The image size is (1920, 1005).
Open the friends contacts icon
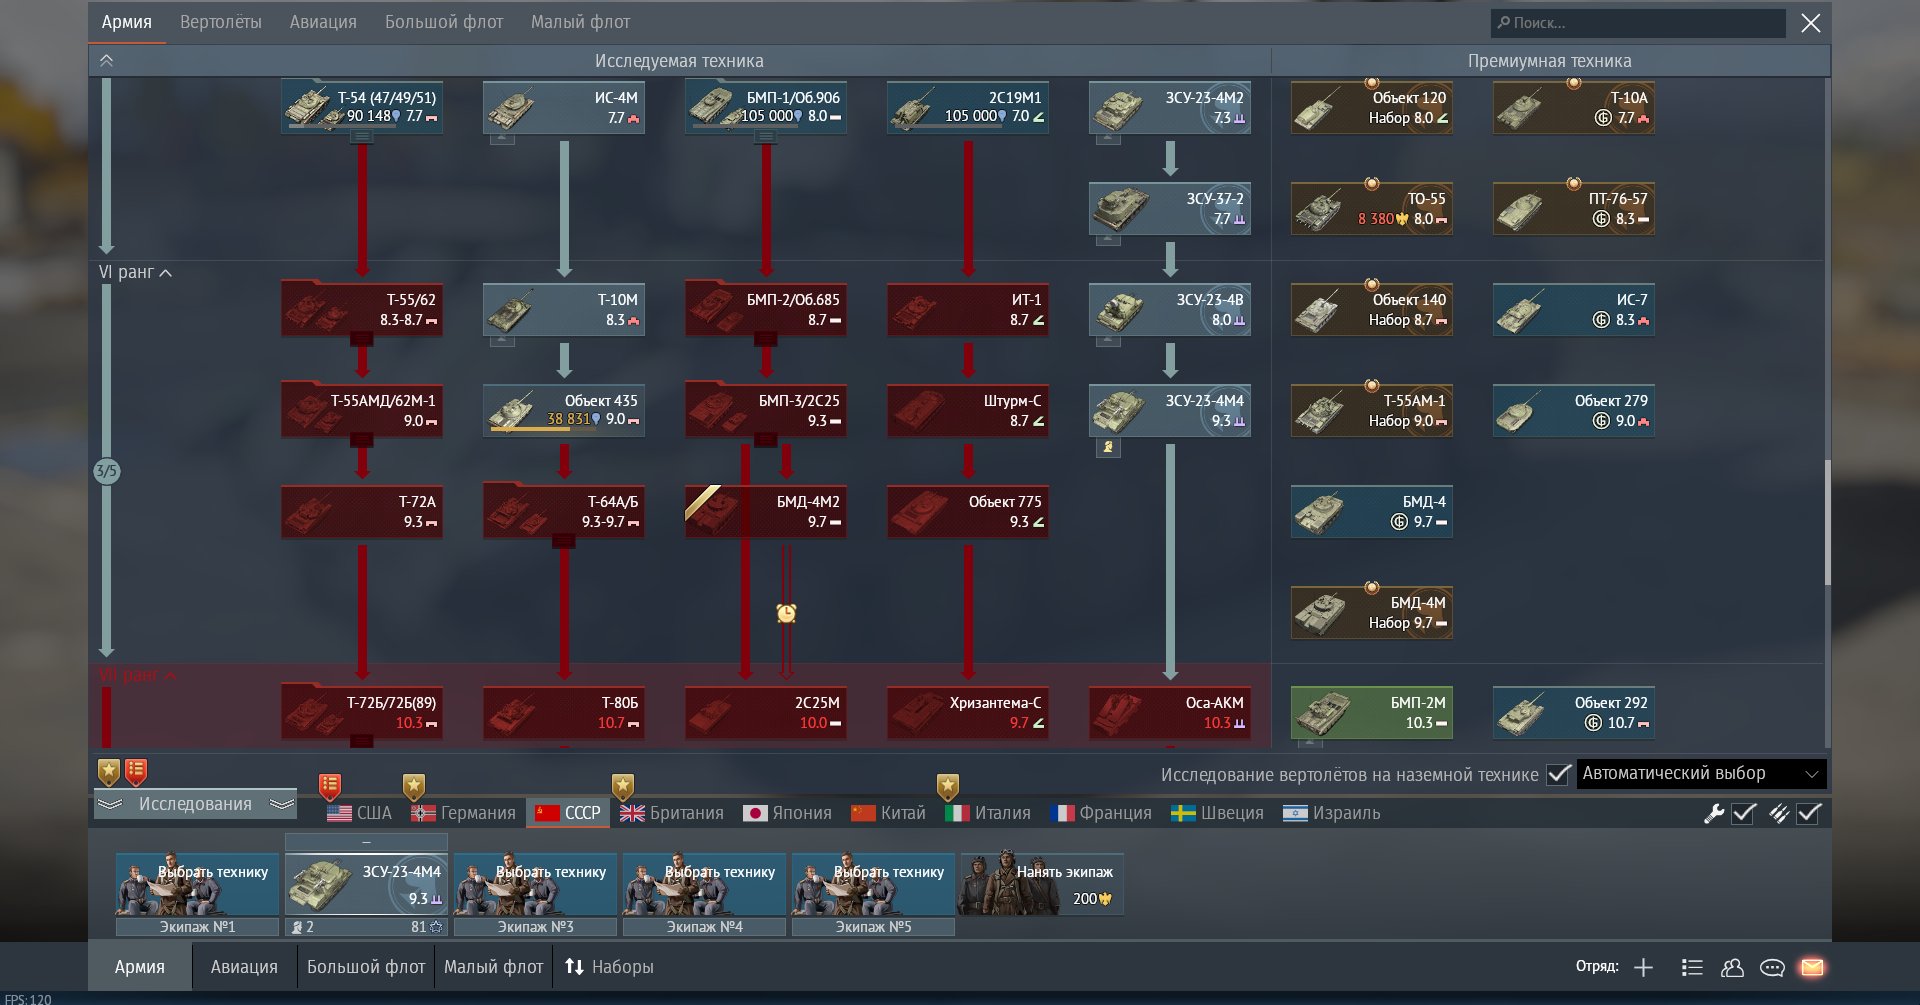pos(1732,967)
